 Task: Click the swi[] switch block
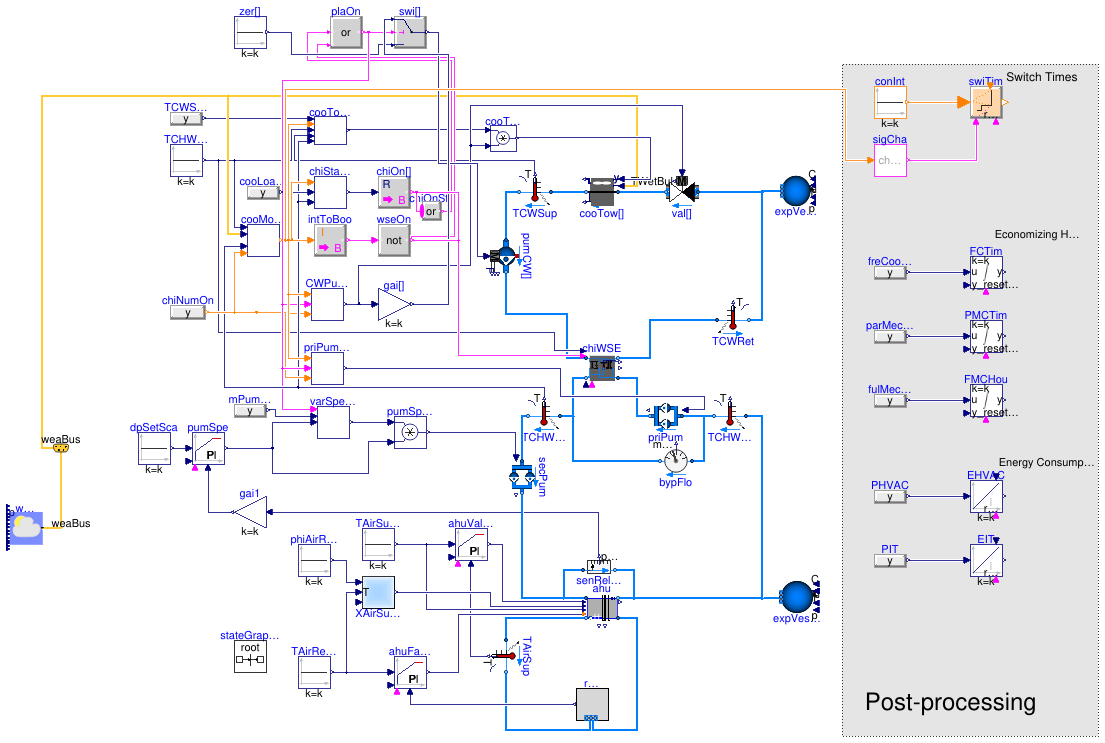[x=410, y=32]
